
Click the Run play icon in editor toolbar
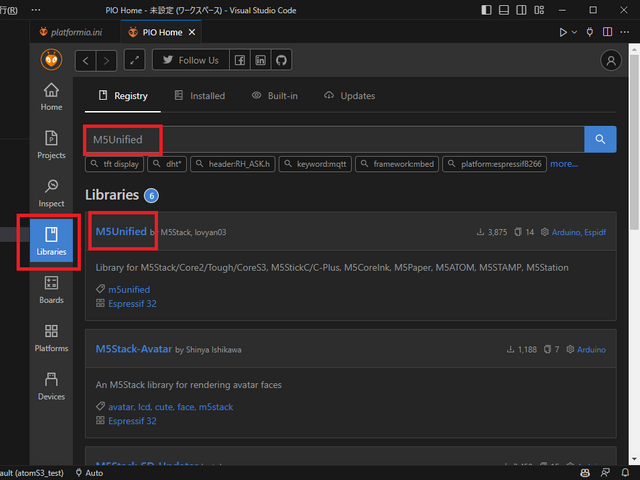[x=563, y=32]
